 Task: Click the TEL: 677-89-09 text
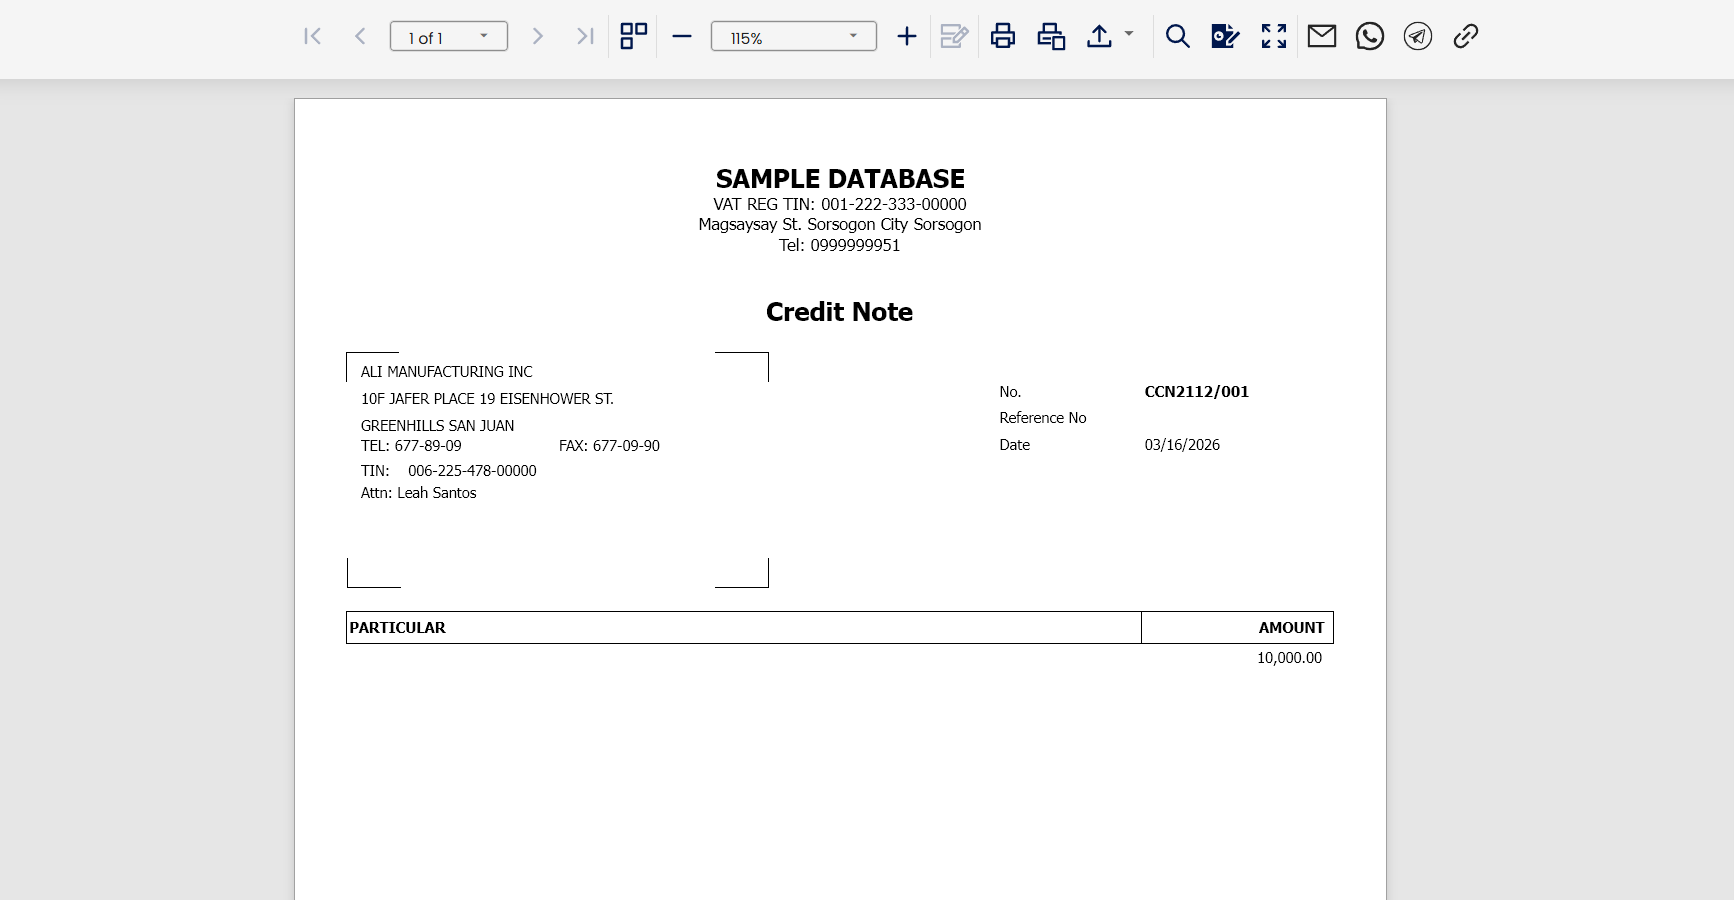pos(411,446)
